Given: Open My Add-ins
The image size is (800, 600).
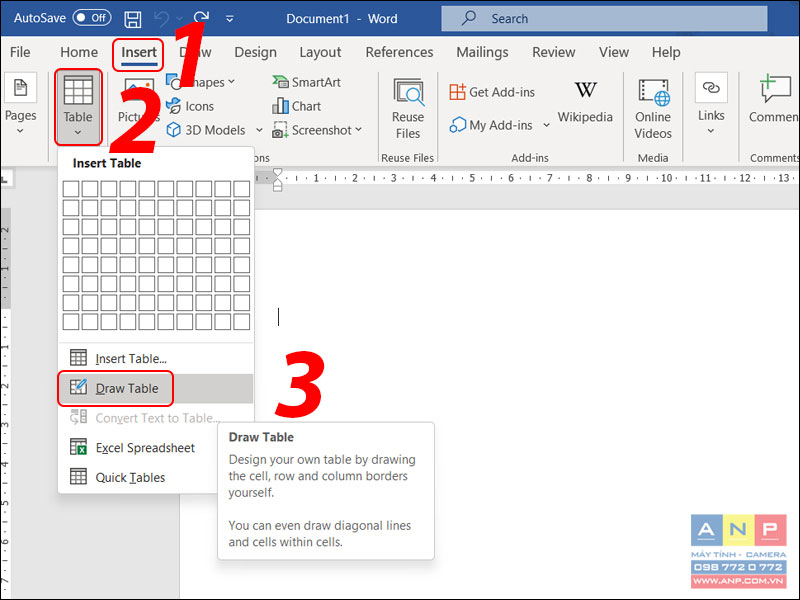Looking at the screenshot, I should [491, 125].
